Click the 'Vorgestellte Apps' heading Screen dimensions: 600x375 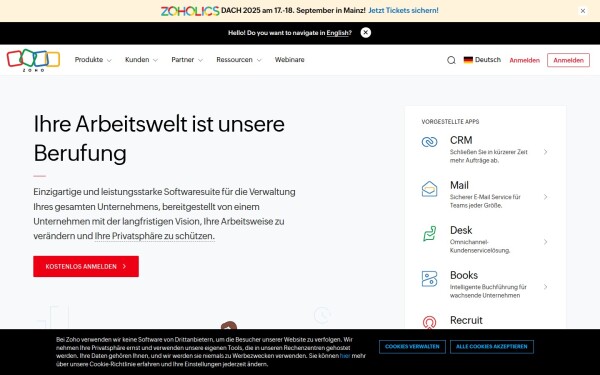tap(450, 122)
